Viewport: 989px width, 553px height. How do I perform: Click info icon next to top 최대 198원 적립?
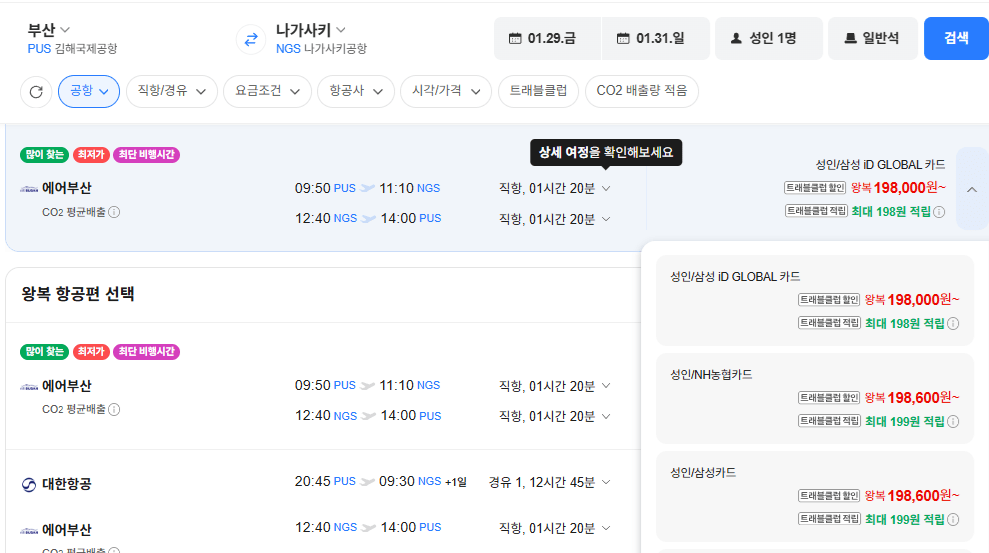[x=939, y=212]
